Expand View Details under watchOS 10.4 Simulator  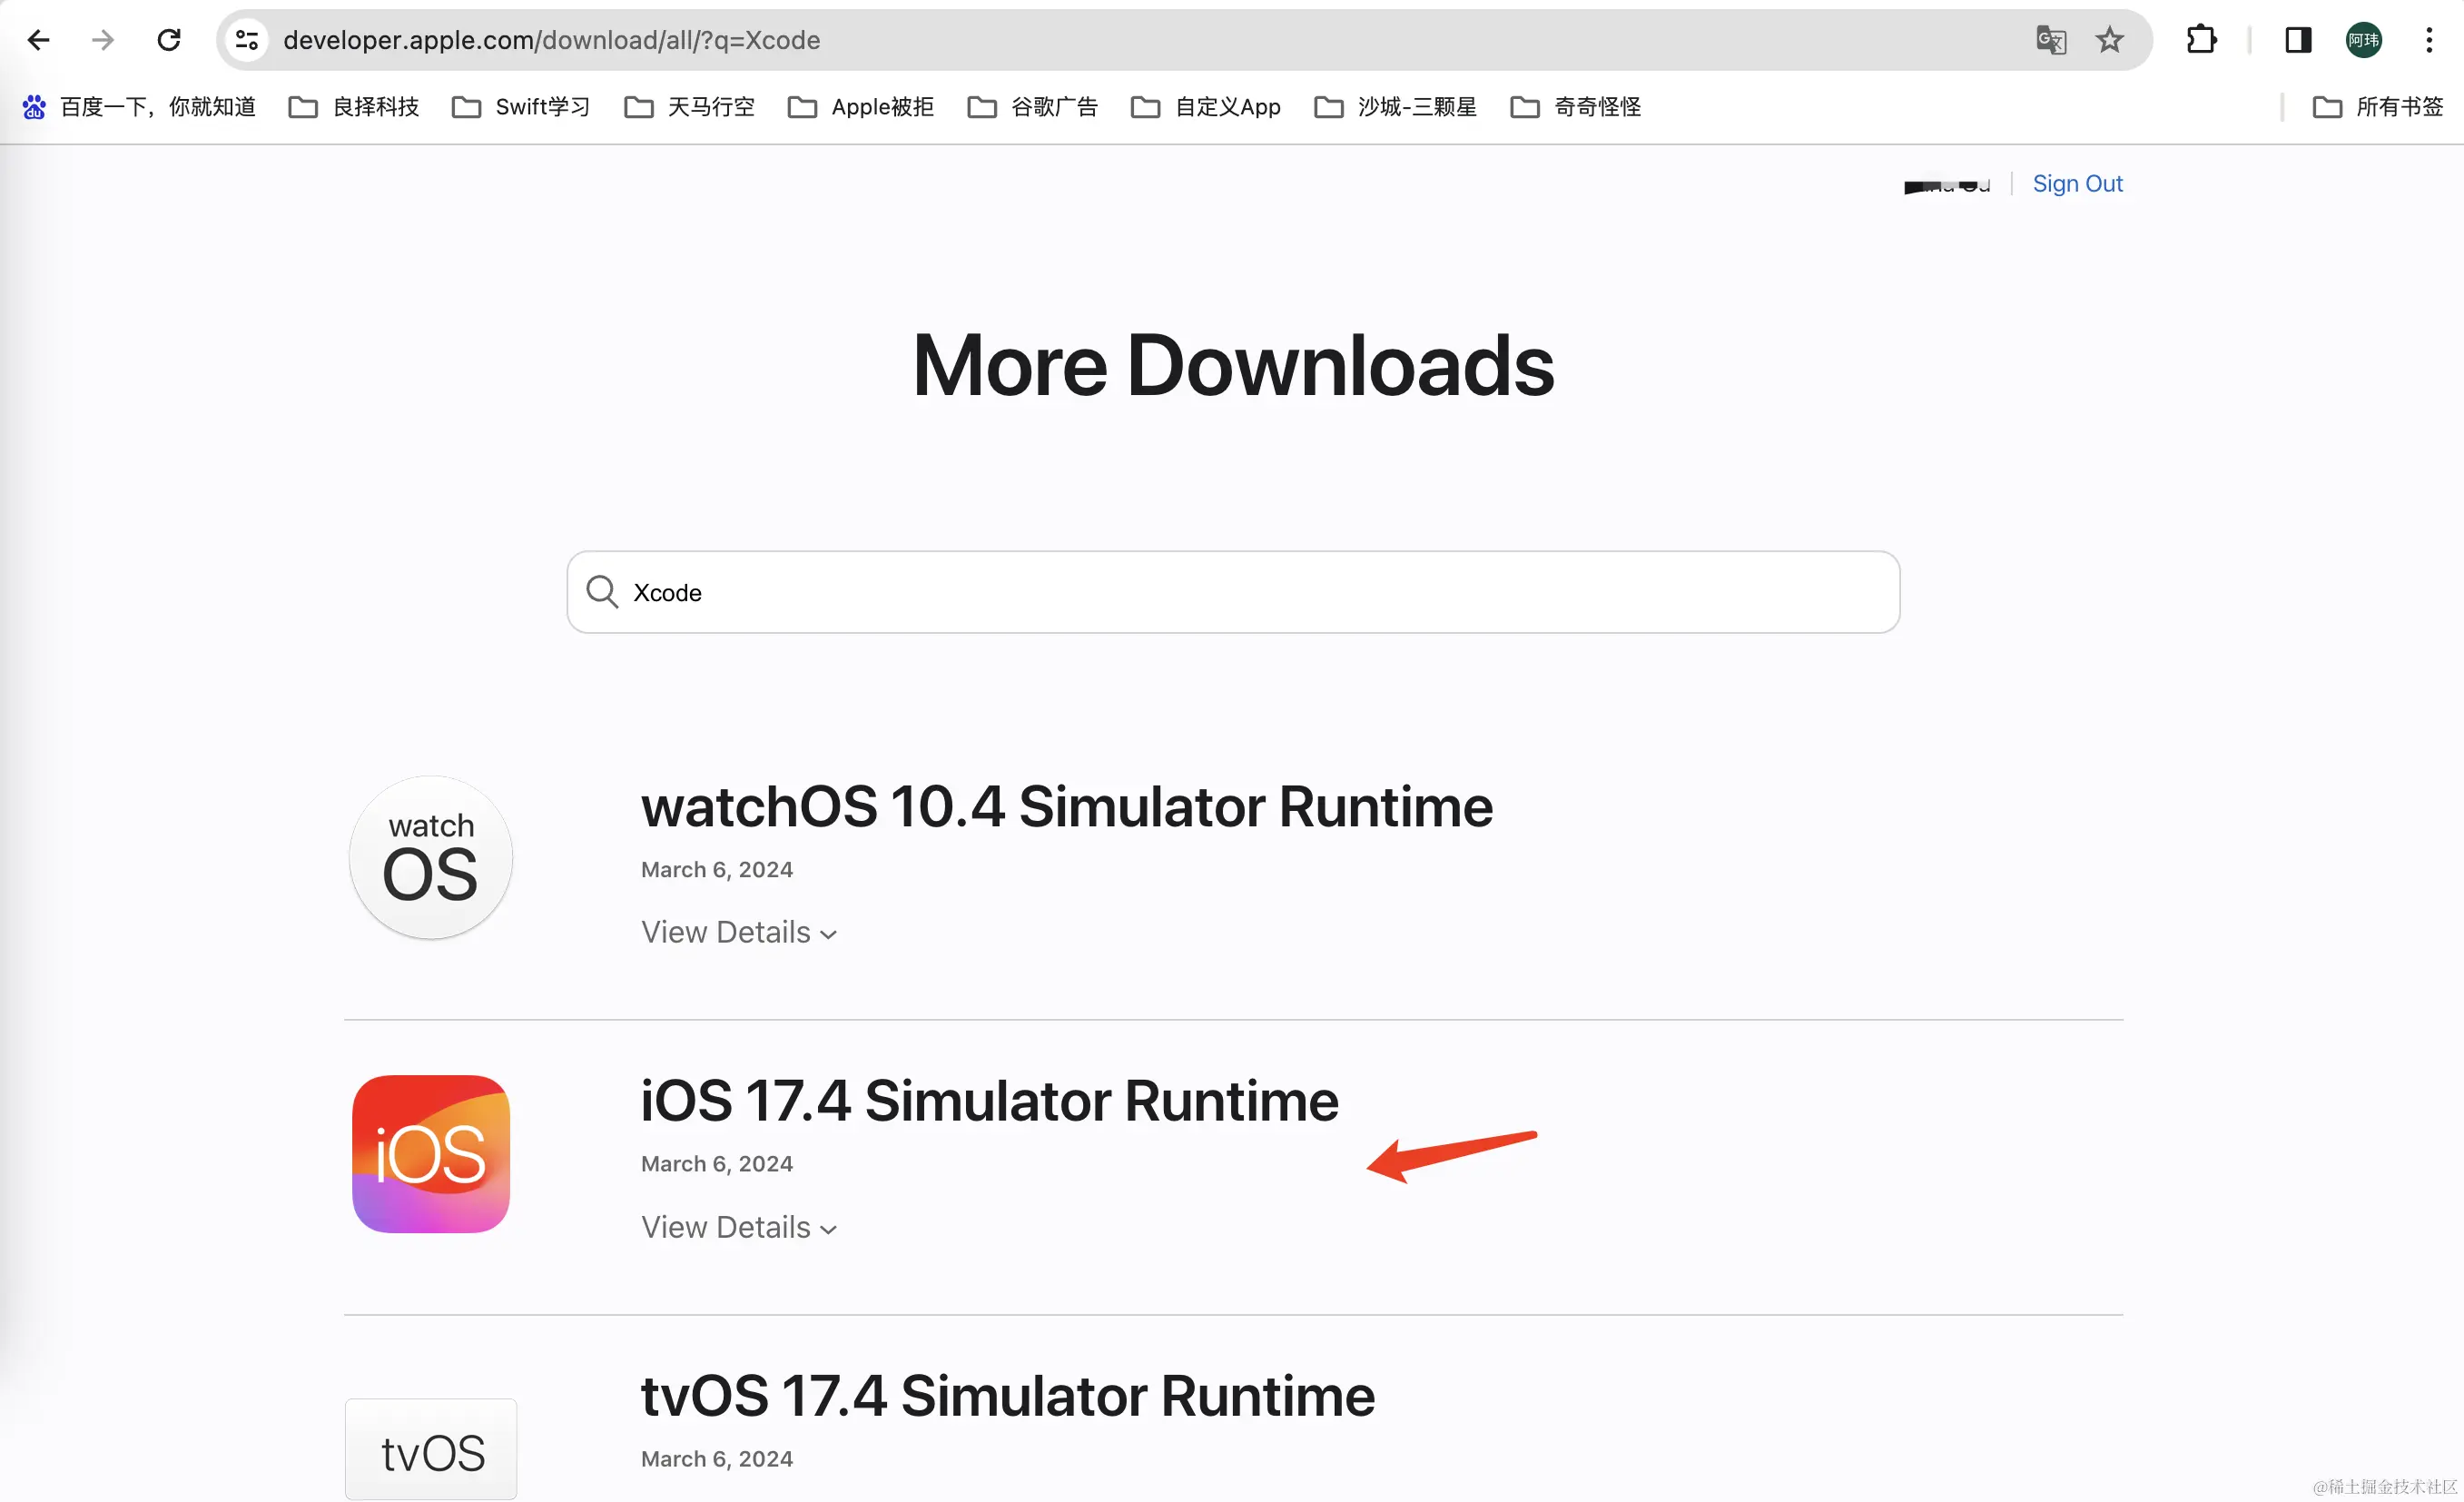click(x=739, y=932)
